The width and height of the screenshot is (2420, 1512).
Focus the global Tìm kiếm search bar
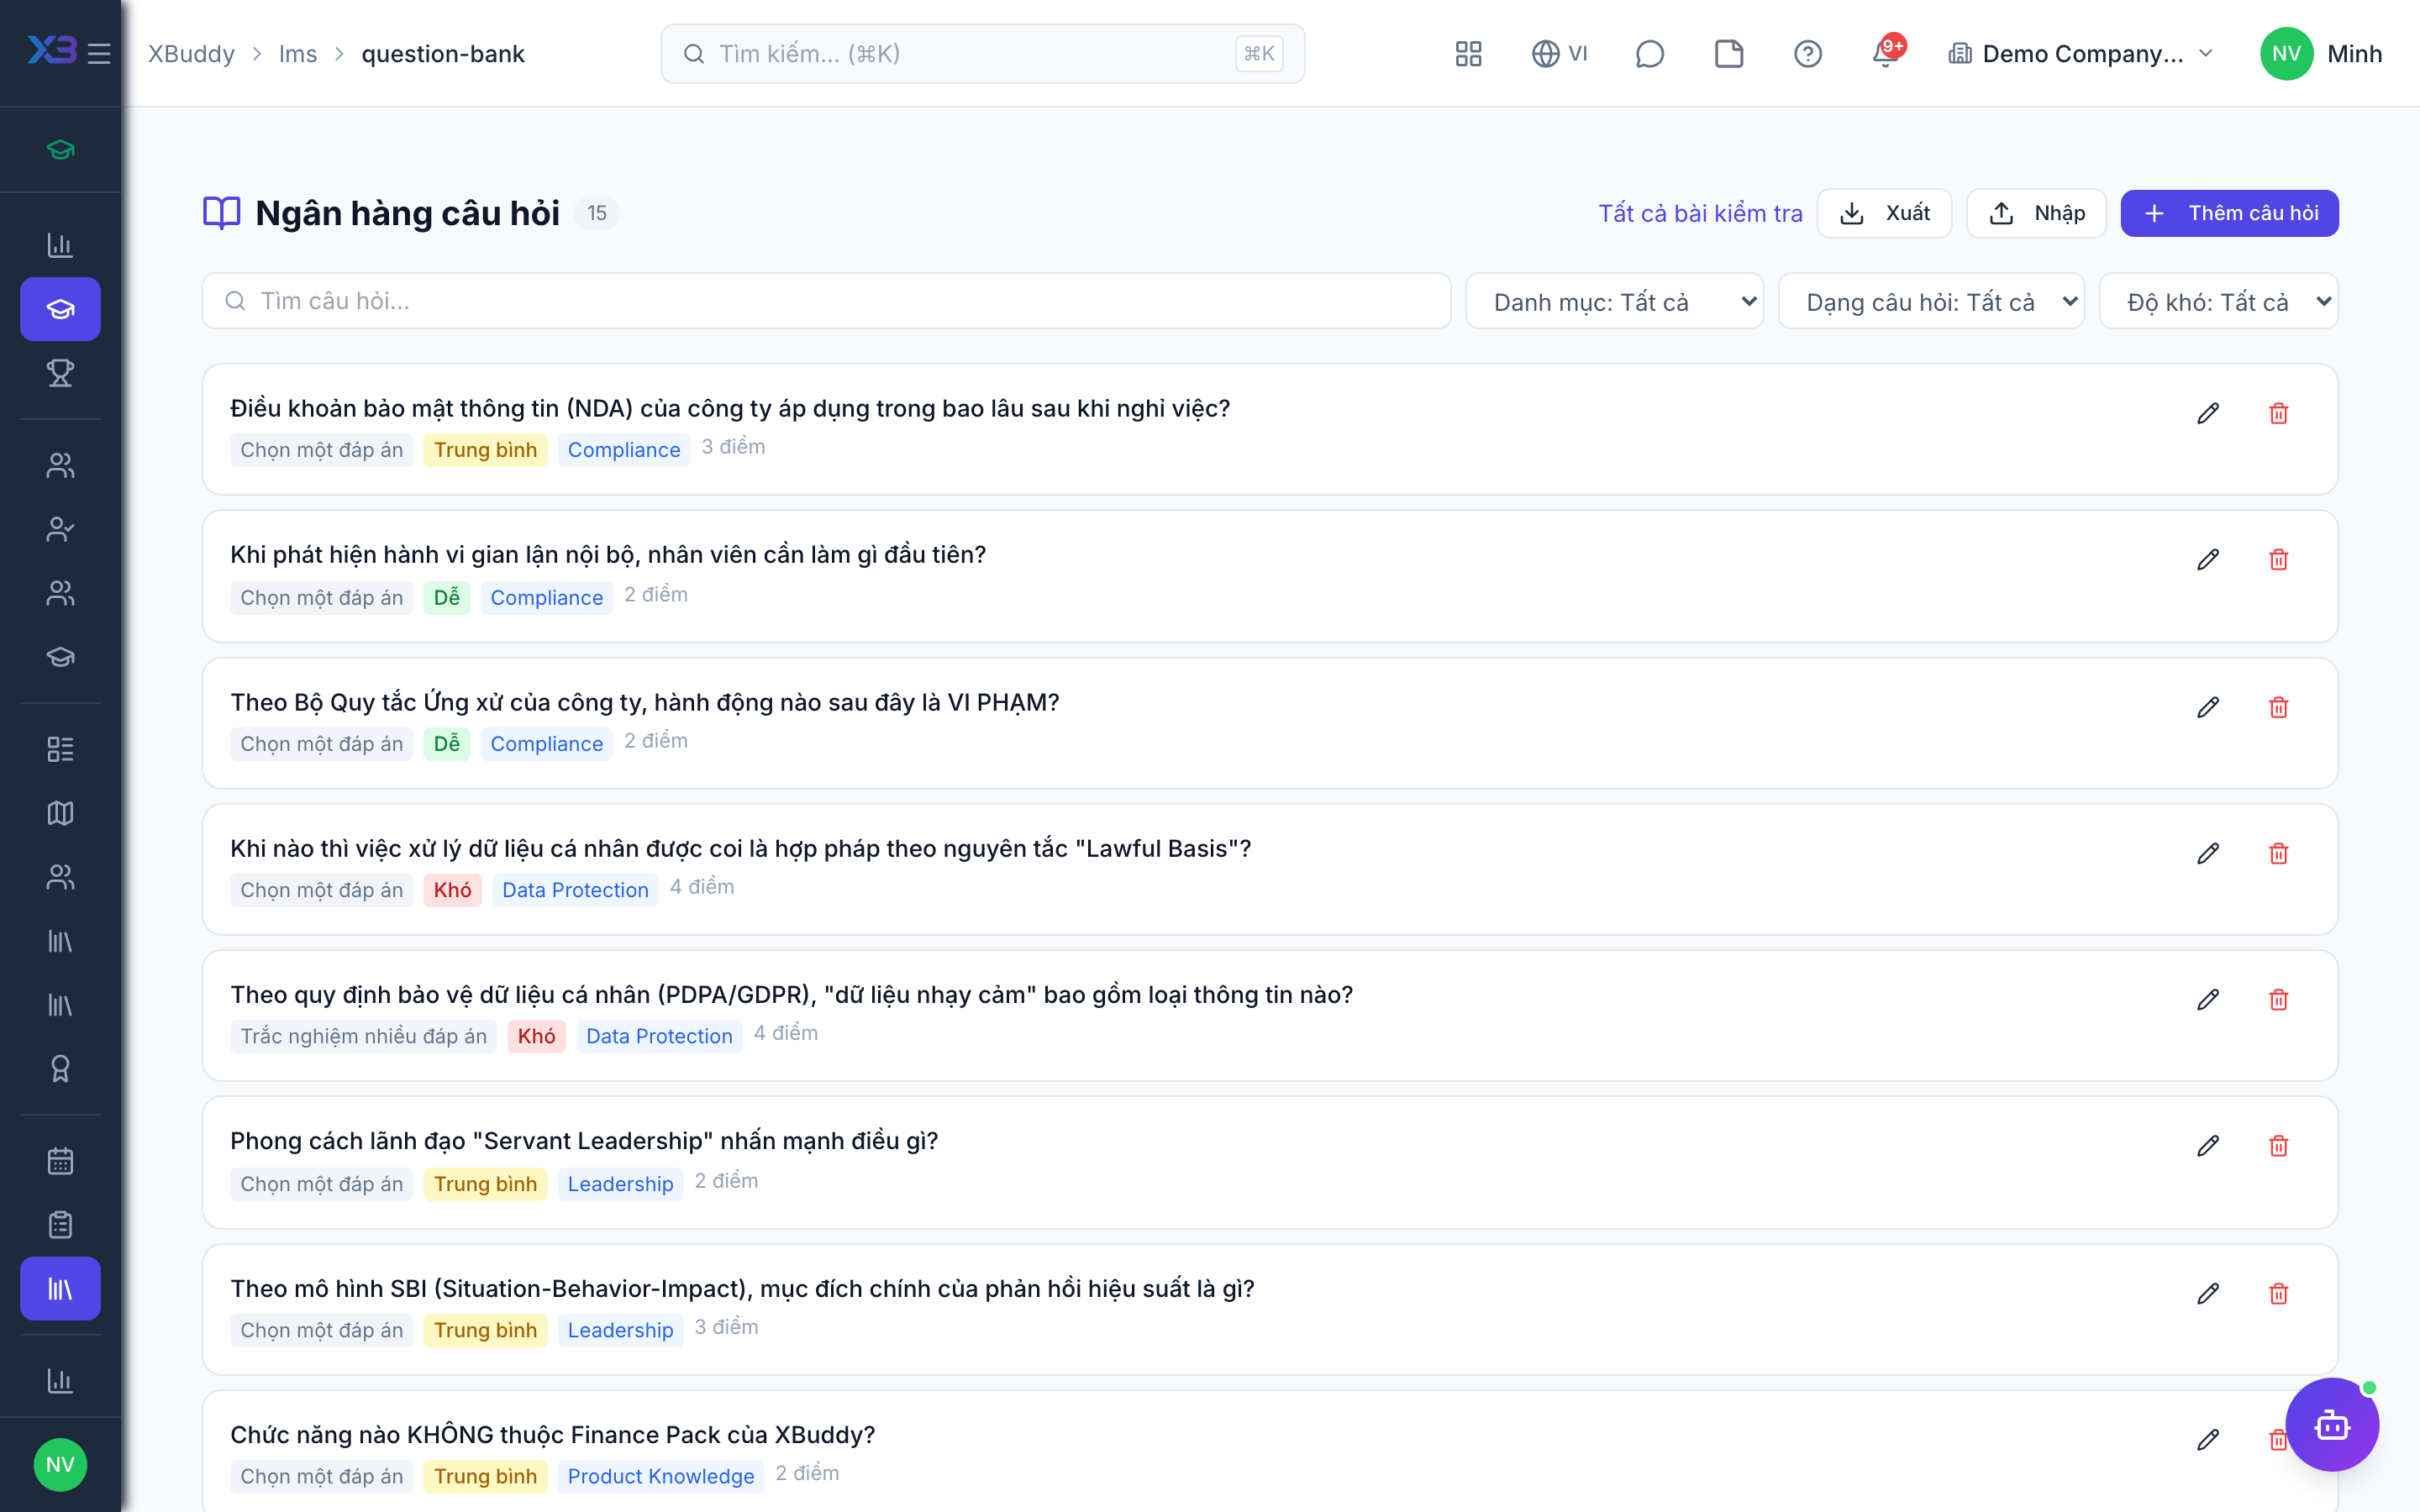click(982, 54)
